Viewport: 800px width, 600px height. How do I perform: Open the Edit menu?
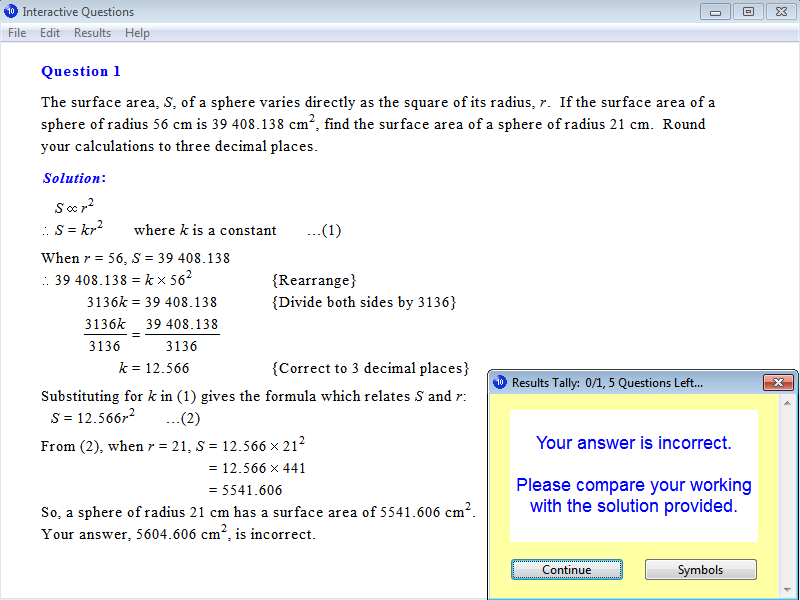(49, 33)
